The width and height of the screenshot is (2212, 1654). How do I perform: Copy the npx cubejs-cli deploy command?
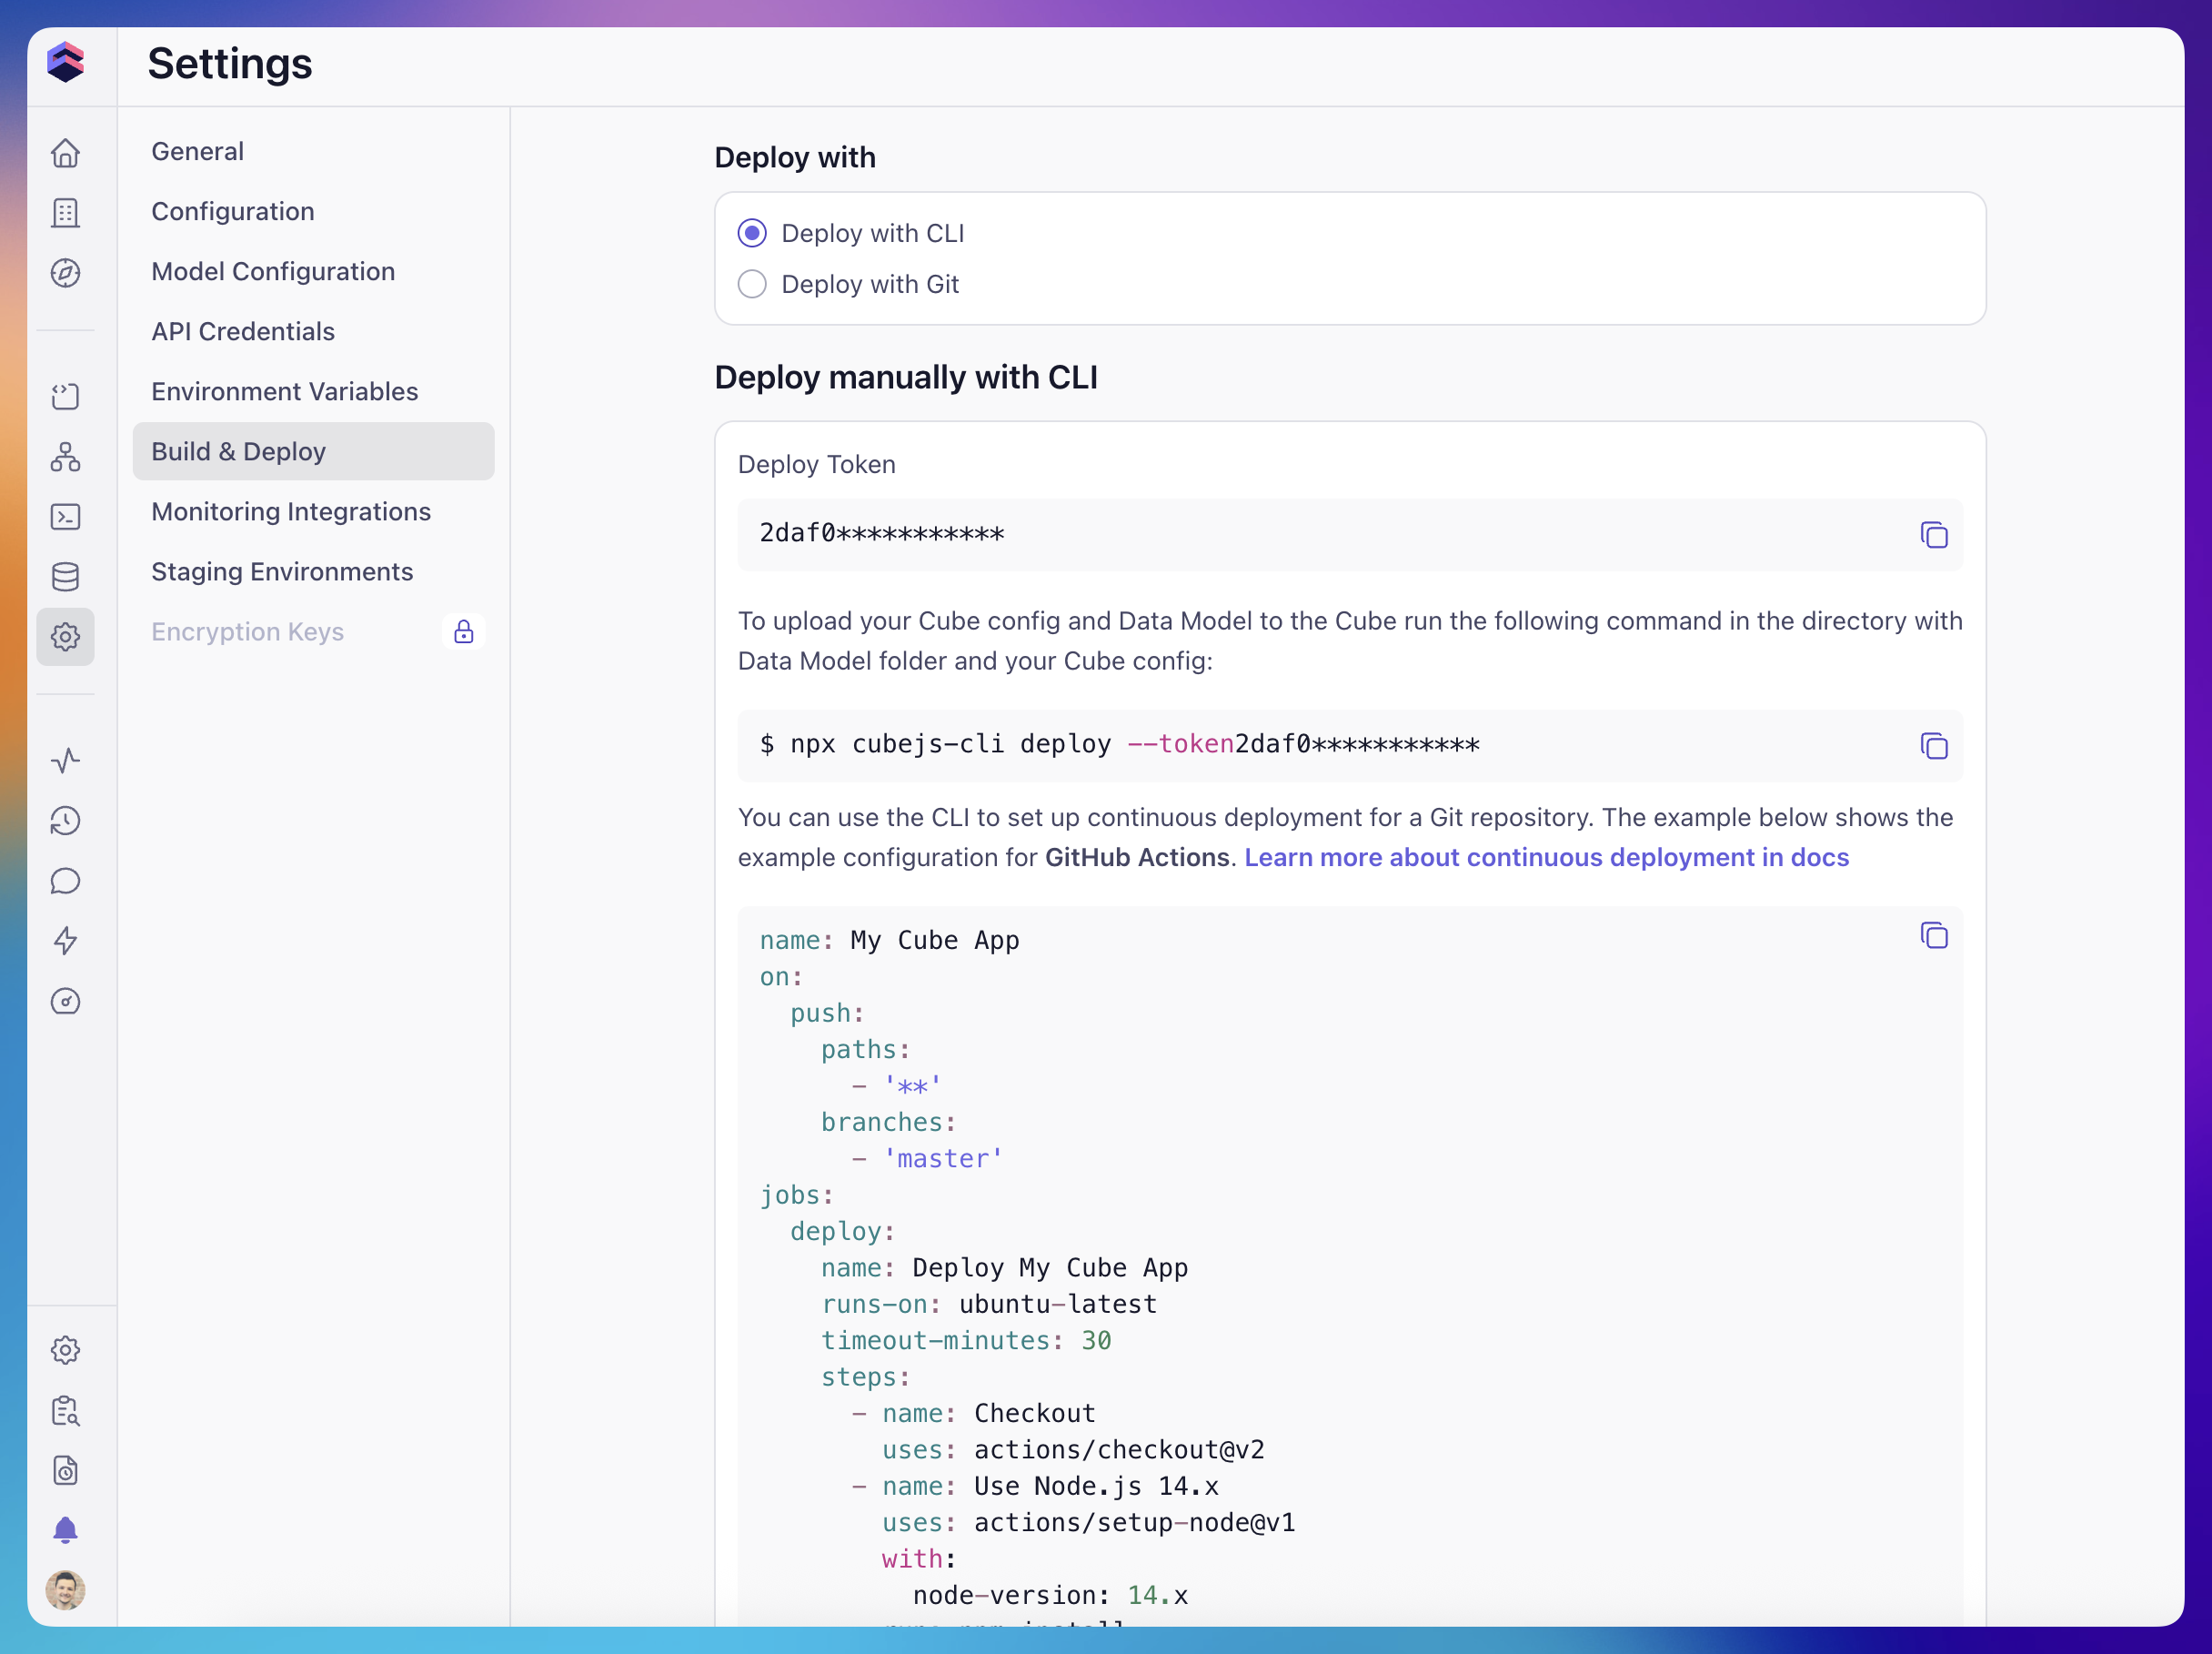1934,746
